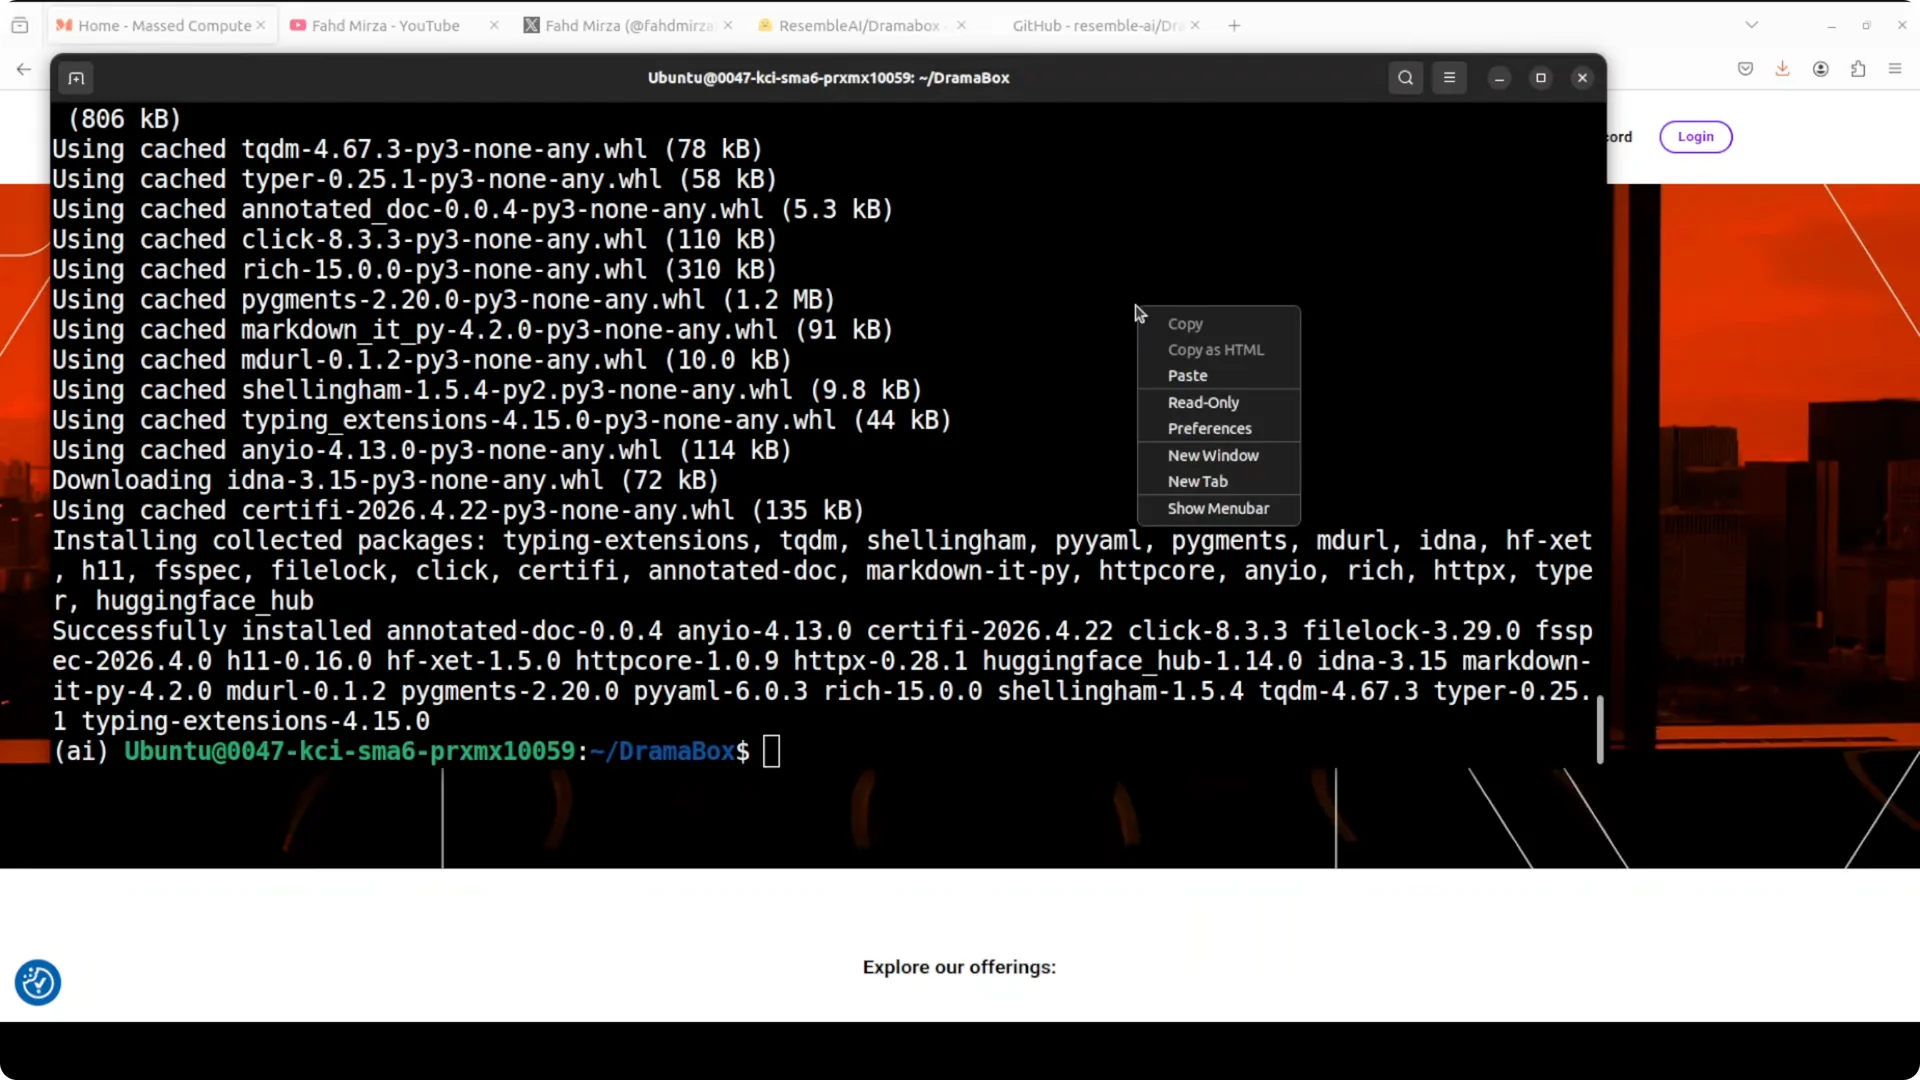Switch to GitHub resemble-ai tab

coord(1095,25)
